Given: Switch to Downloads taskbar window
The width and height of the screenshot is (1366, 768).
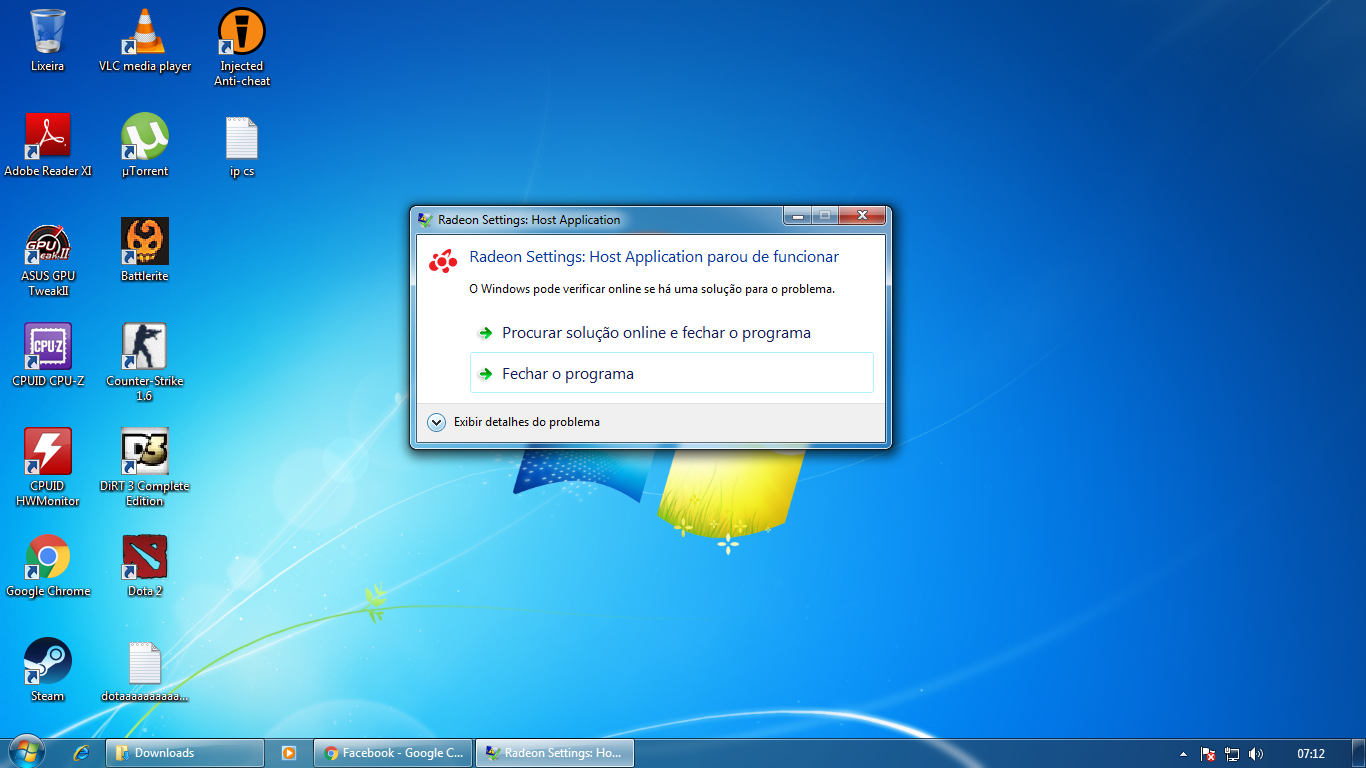Looking at the screenshot, I should (x=185, y=753).
